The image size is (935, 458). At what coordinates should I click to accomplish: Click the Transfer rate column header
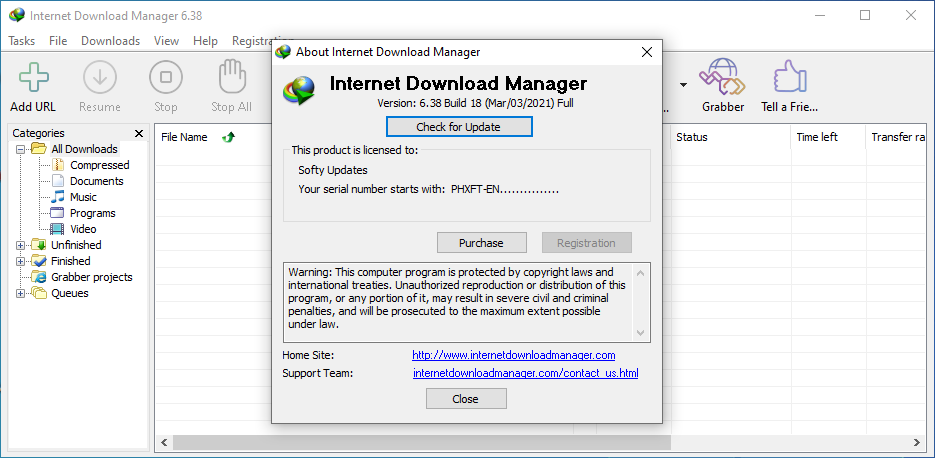(x=899, y=137)
